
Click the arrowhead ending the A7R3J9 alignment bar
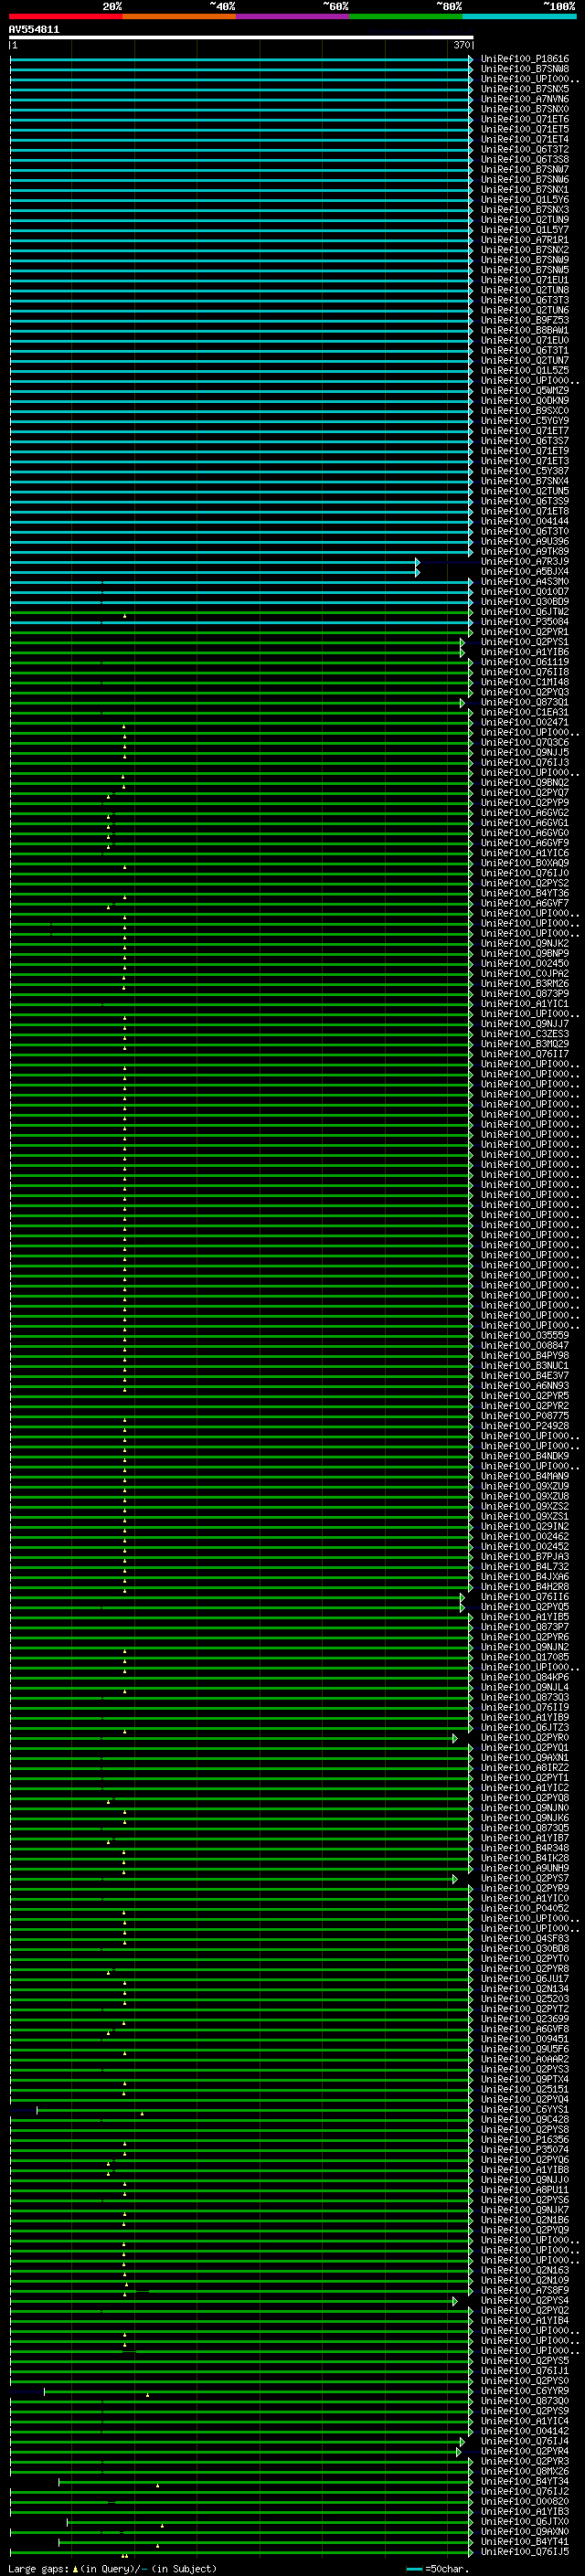click(x=418, y=563)
